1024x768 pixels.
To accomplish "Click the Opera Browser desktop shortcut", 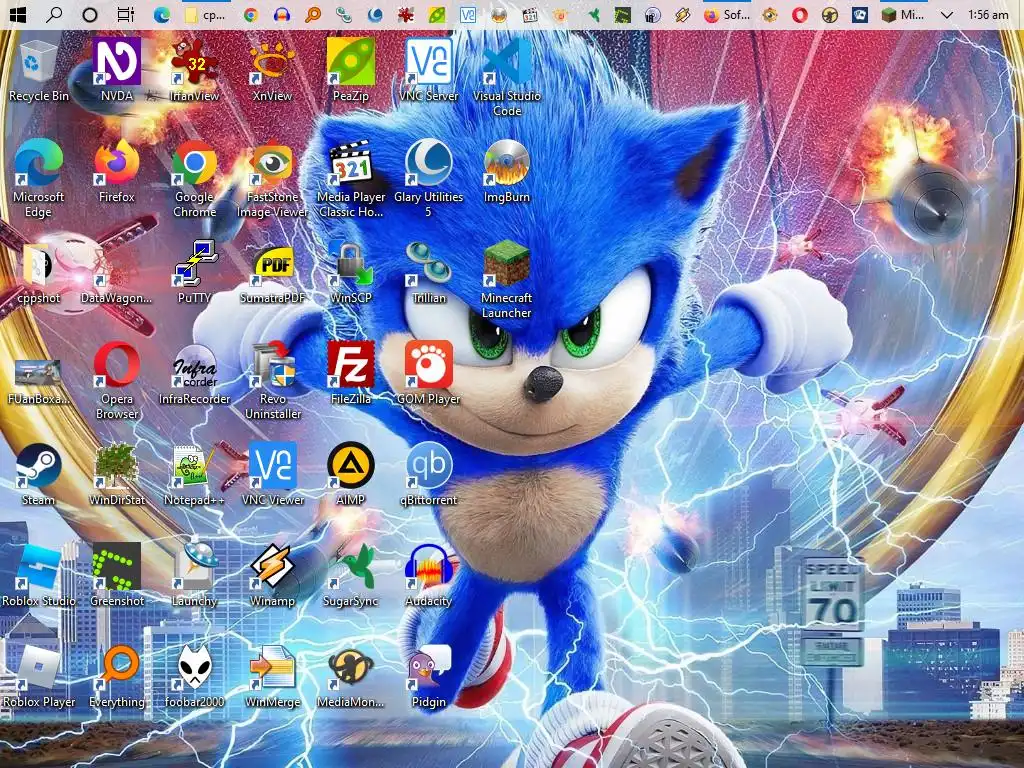I will pyautogui.click(x=117, y=380).
